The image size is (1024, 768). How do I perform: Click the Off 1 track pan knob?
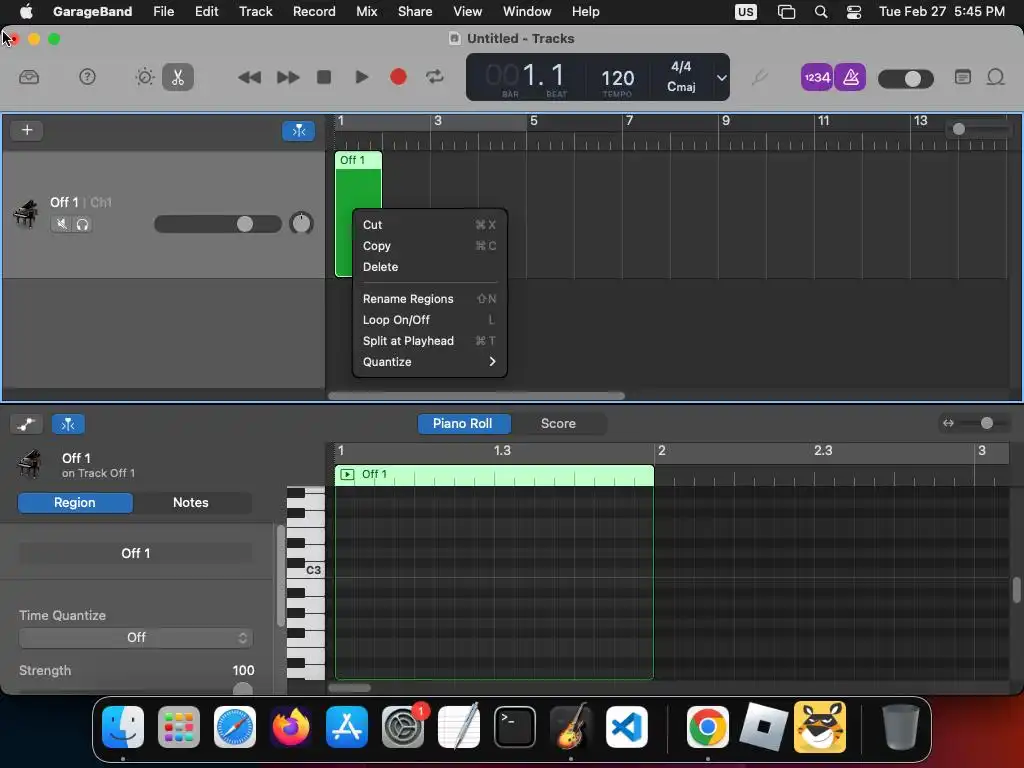(301, 223)
